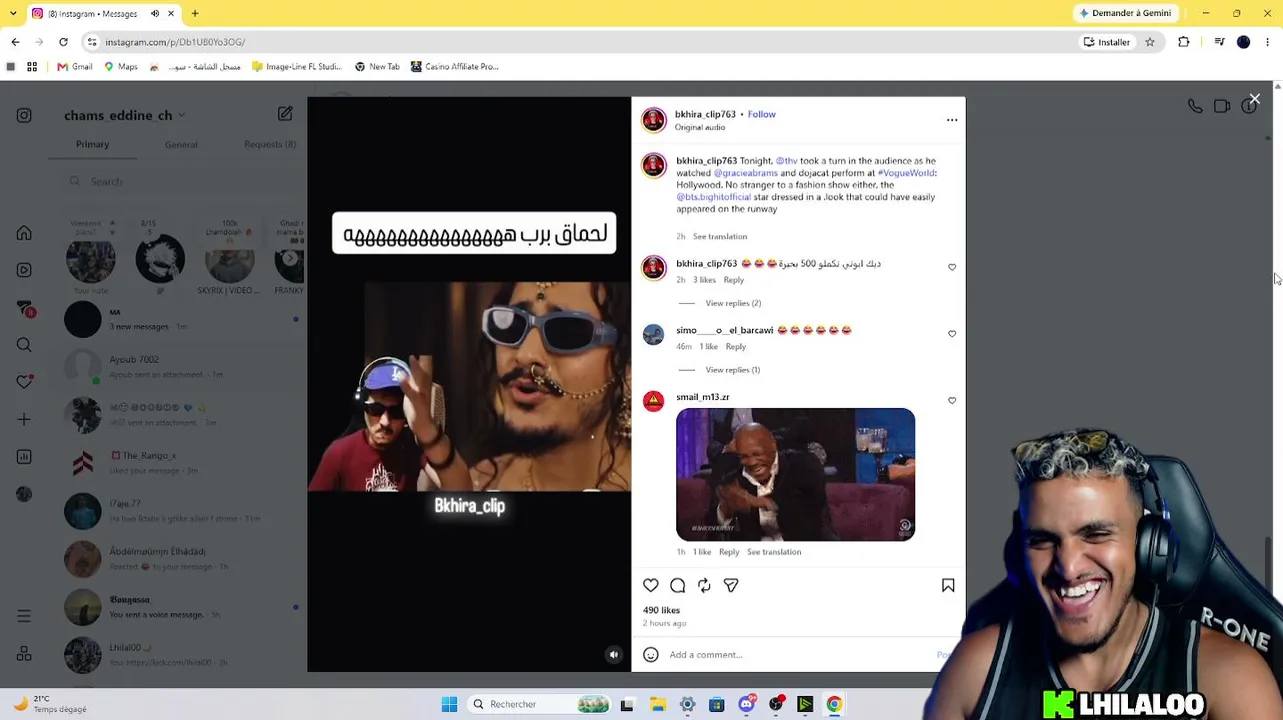
Task: Open Messages icon in the sidebar
Action: click(x=24, y=308)
